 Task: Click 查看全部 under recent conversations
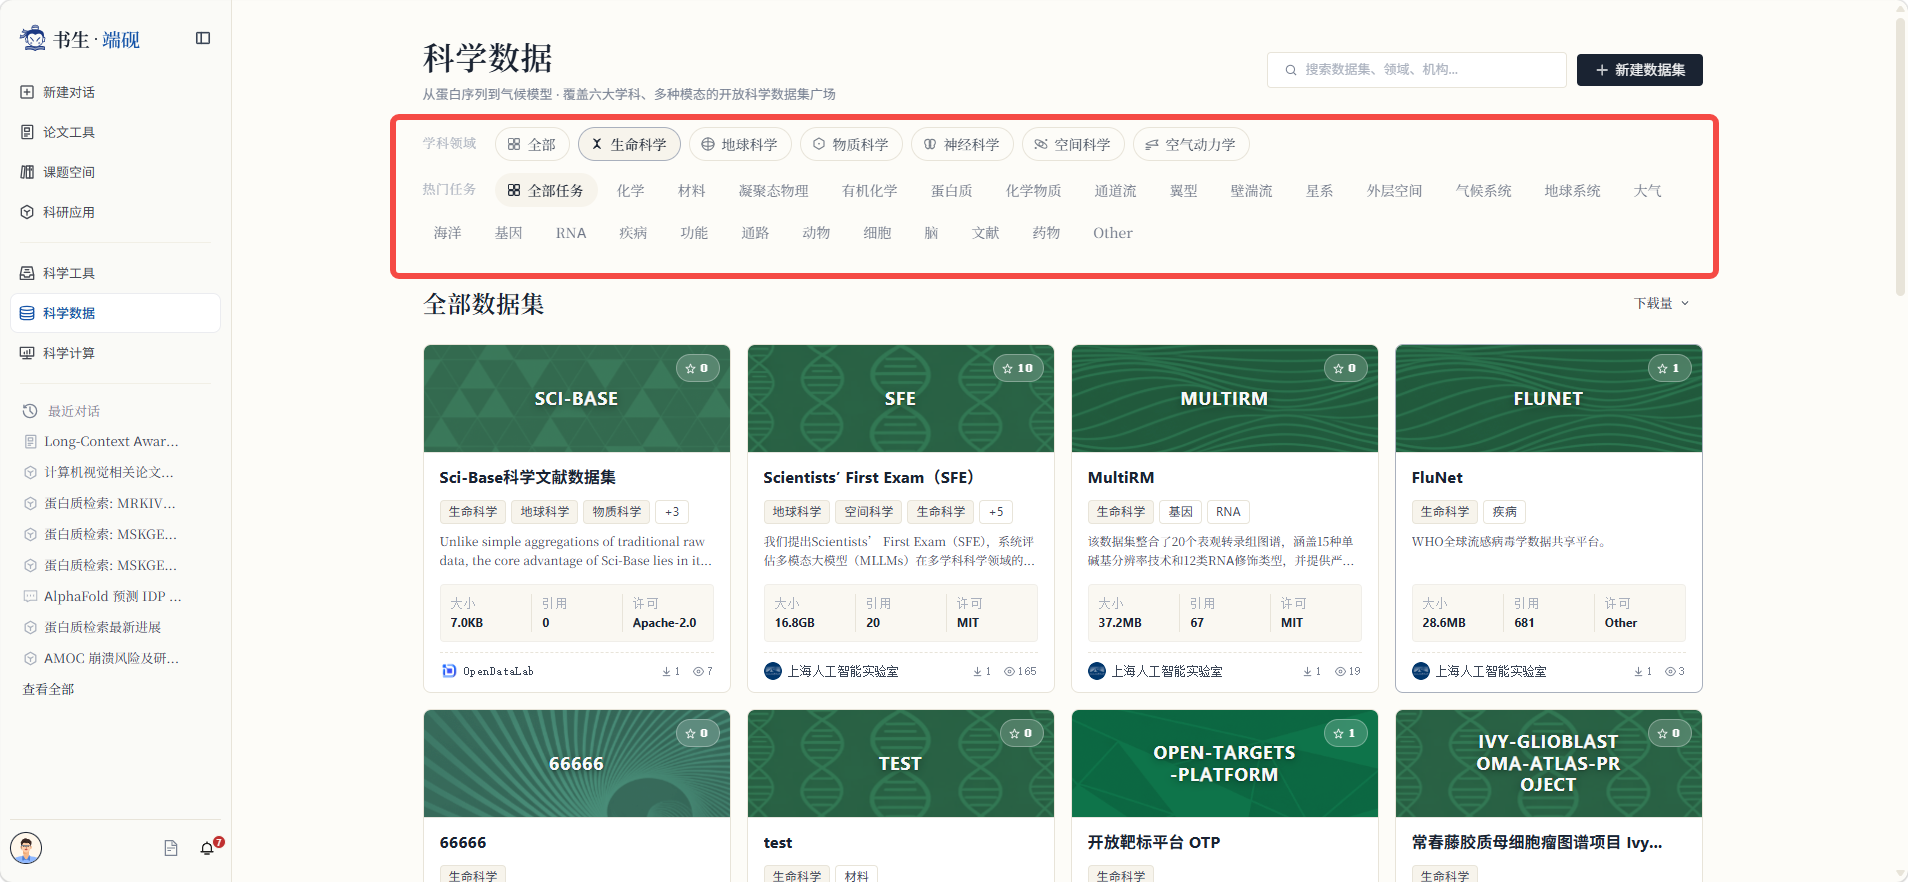[x=48, y=689]
